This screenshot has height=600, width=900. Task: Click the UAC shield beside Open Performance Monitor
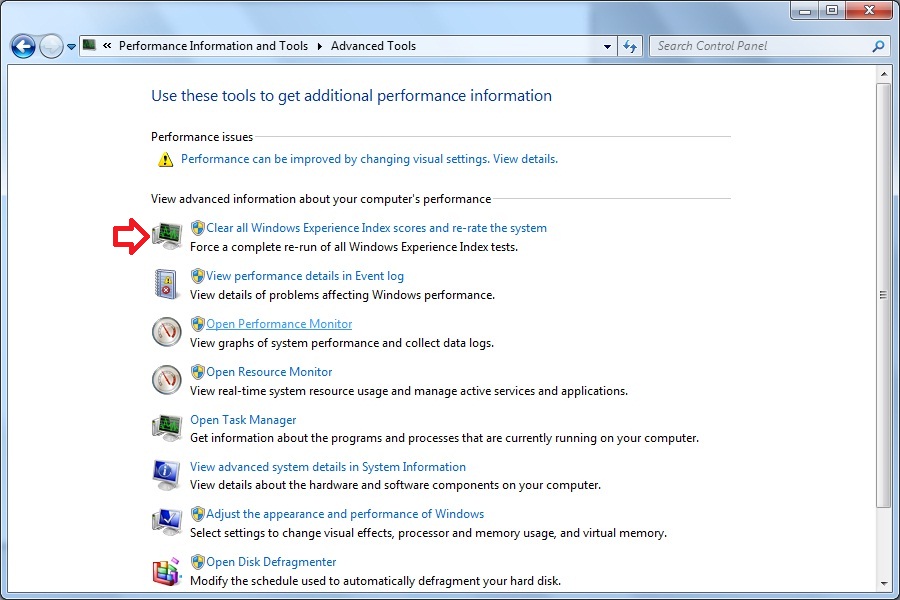point(197,323)
